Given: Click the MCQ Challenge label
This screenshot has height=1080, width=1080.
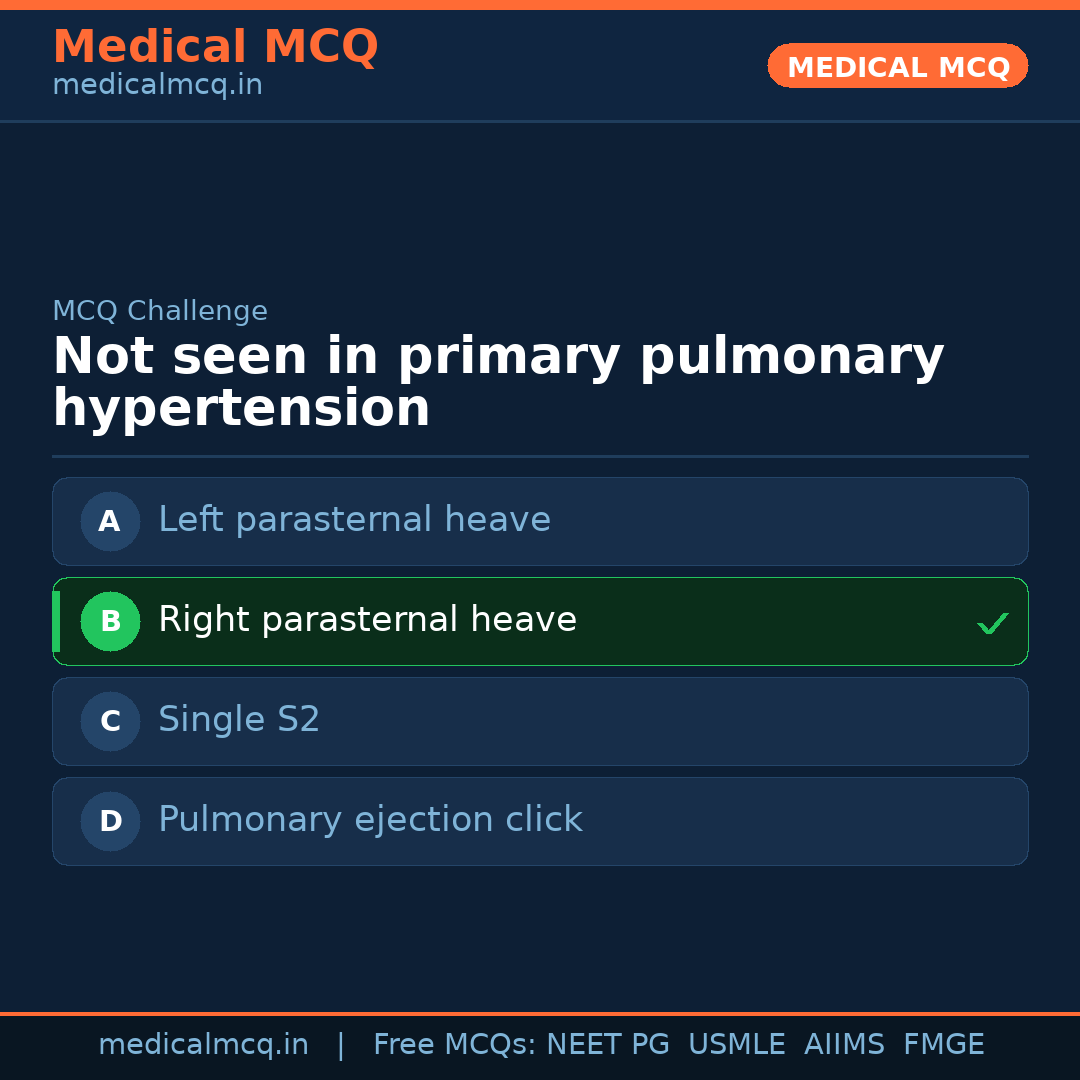Looking at the screenshot, I should (160, 311).
